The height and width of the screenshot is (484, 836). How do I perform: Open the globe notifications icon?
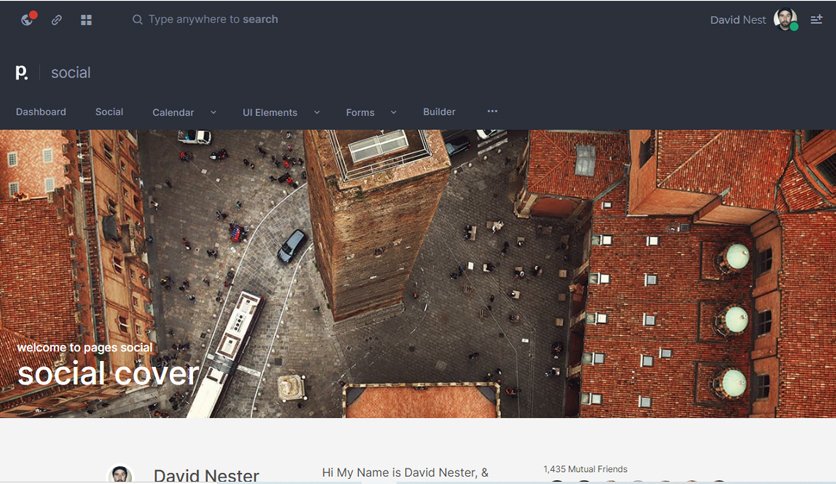click(28, 19)
